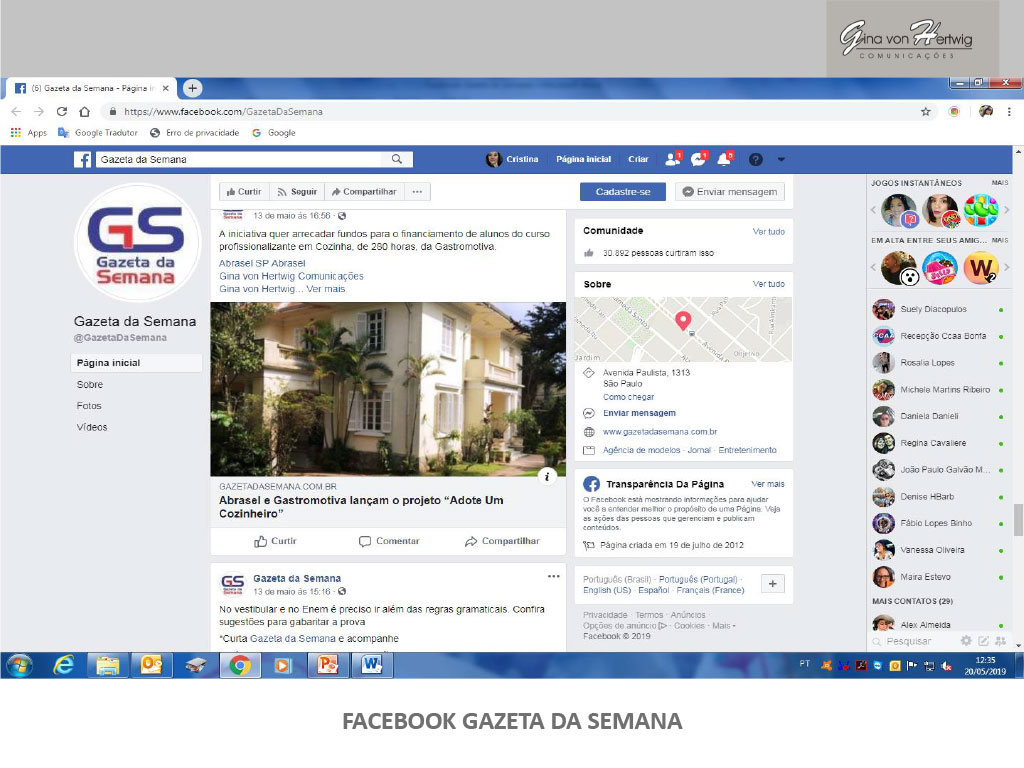
Task: Click the page toolbar Compartilhar button
Action: pyautogui.click(x=364, y=192)
